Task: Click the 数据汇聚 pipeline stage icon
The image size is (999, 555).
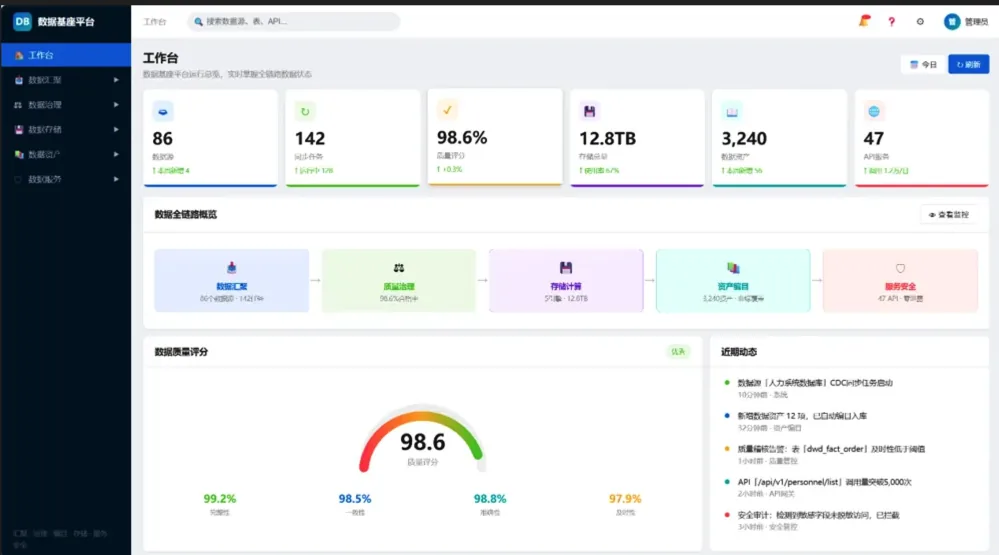Action: tap(231, 268)
